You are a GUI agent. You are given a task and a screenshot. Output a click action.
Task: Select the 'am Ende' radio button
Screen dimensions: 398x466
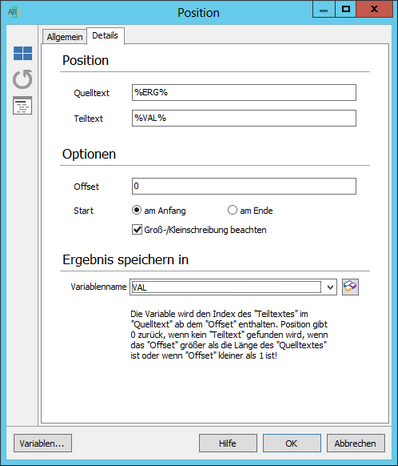click(x=232, y=210)
